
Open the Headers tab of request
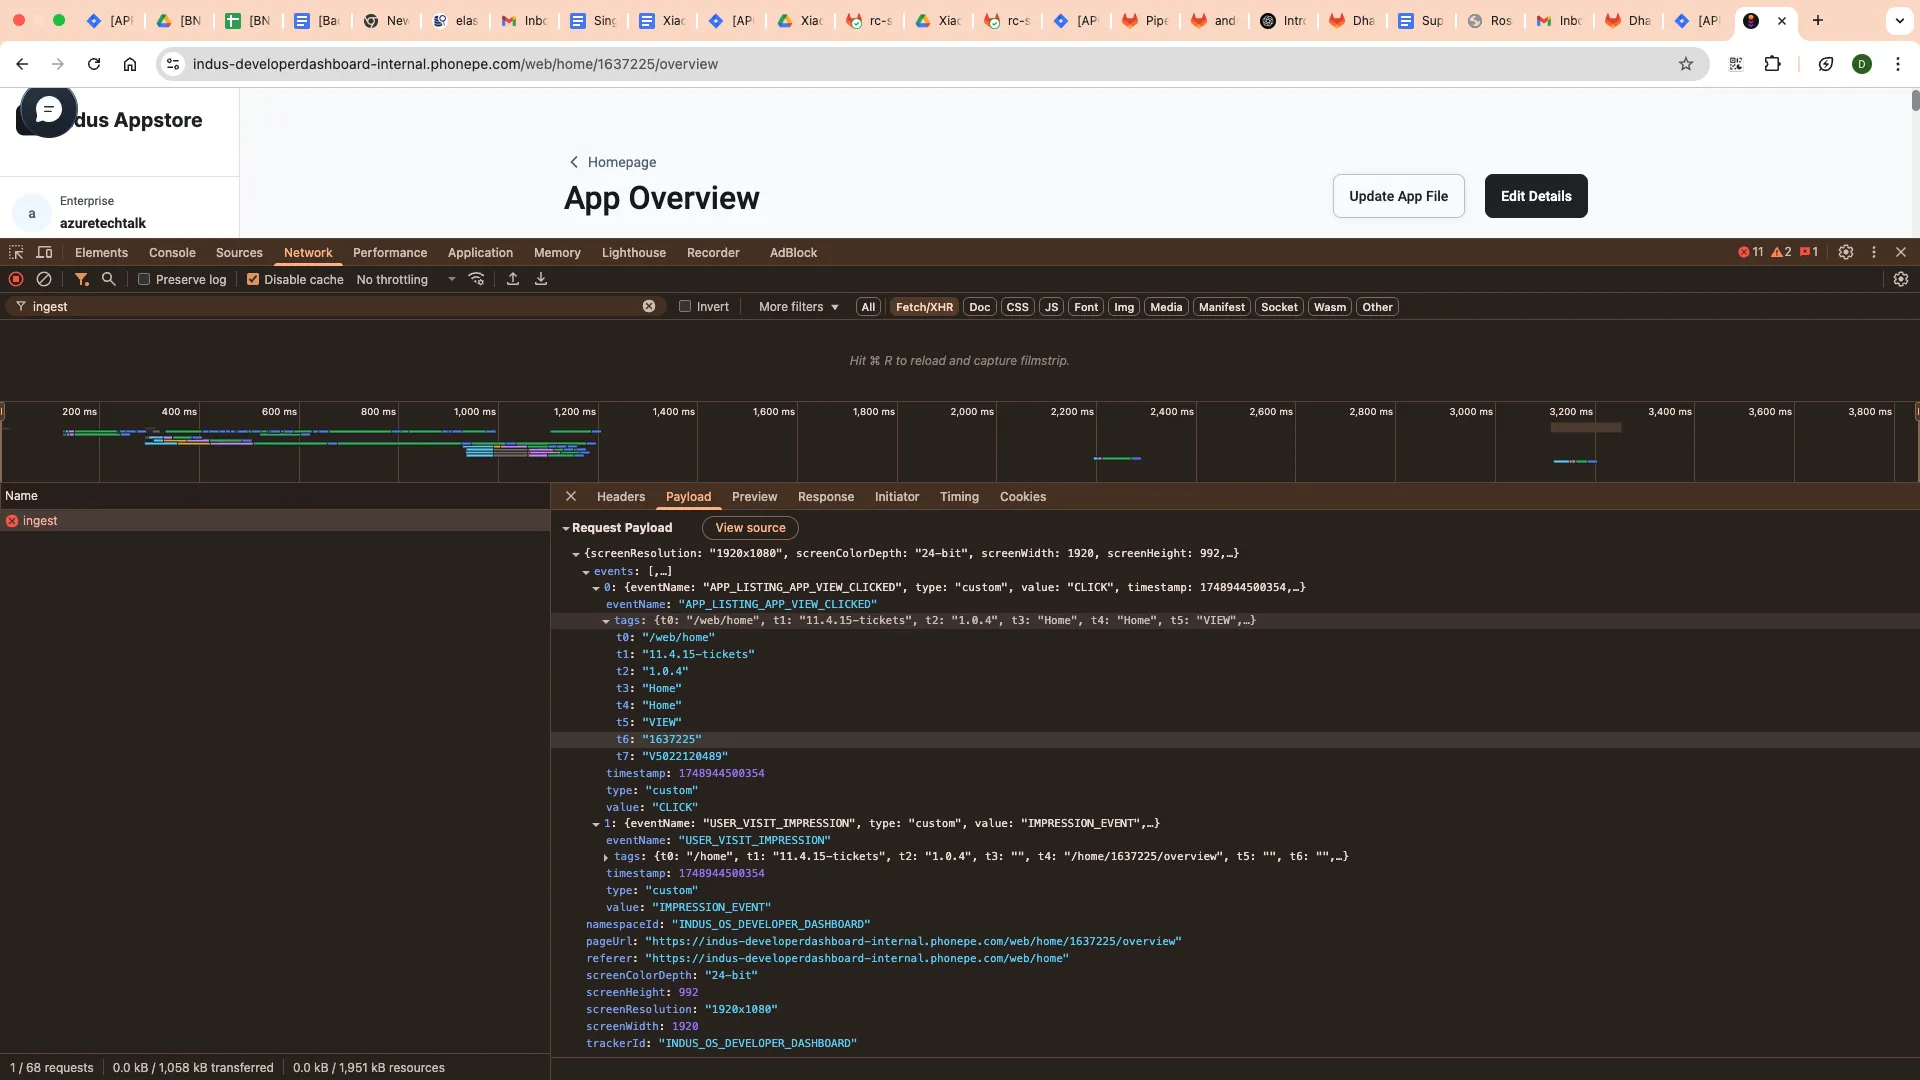(x=621, y=497)
